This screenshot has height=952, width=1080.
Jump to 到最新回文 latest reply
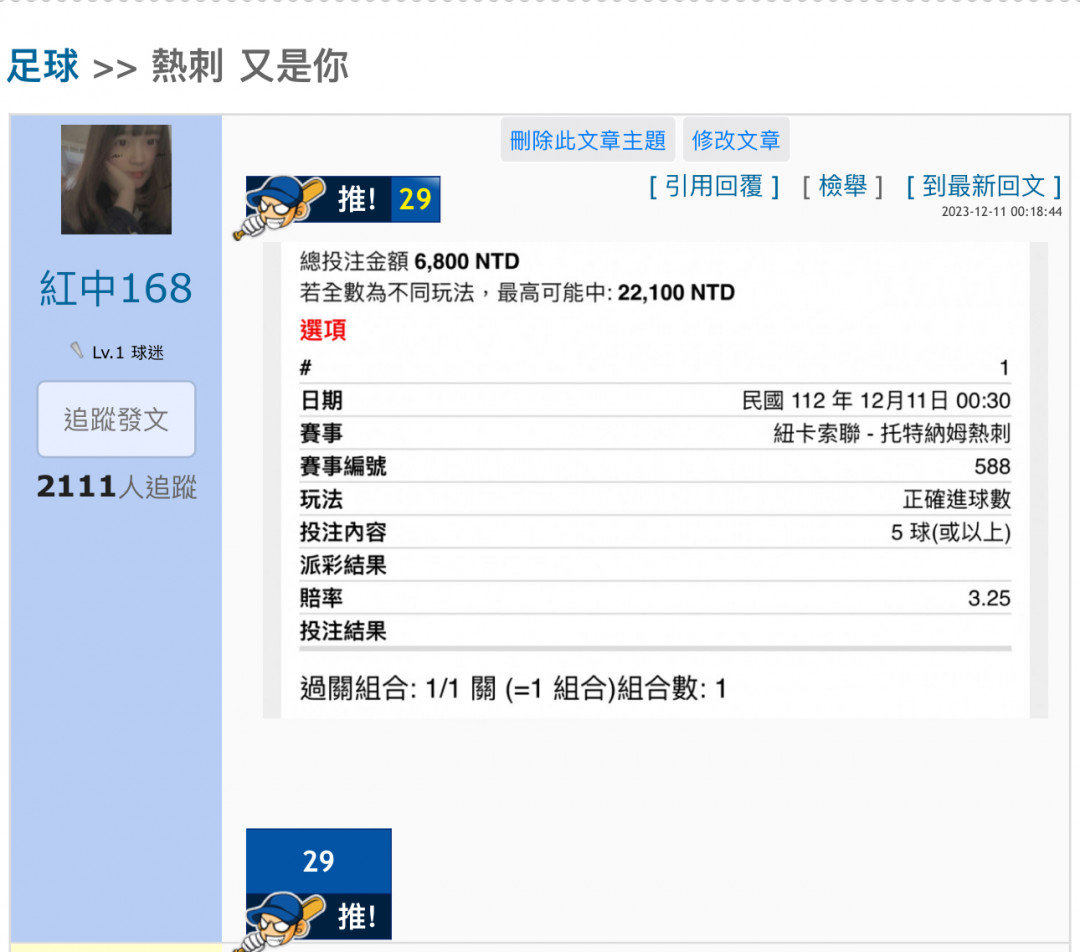[984, 186]
